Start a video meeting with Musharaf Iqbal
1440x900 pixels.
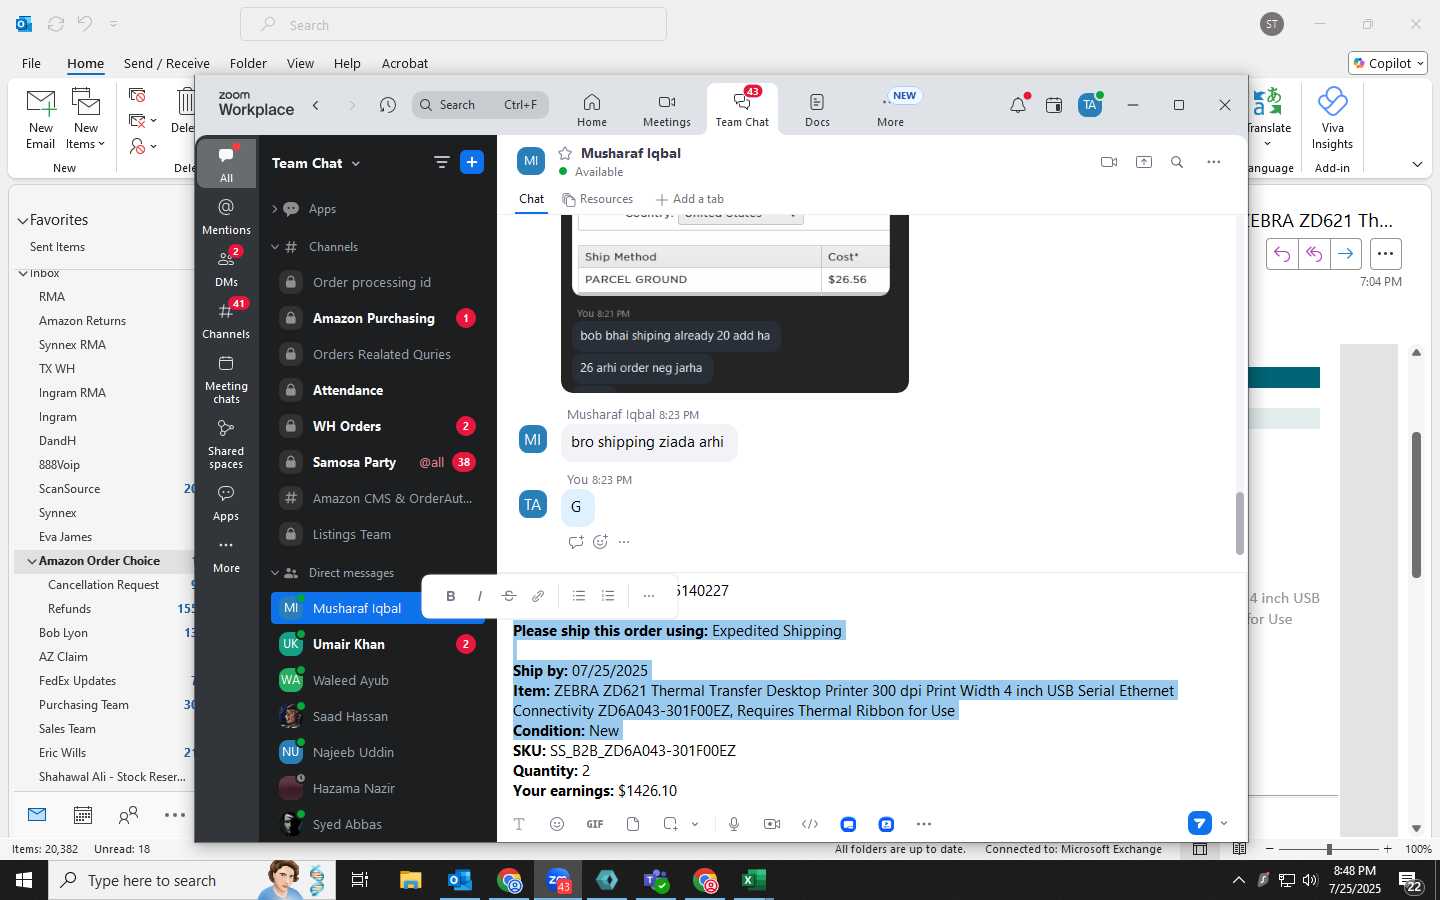(x=1108, y=162)
